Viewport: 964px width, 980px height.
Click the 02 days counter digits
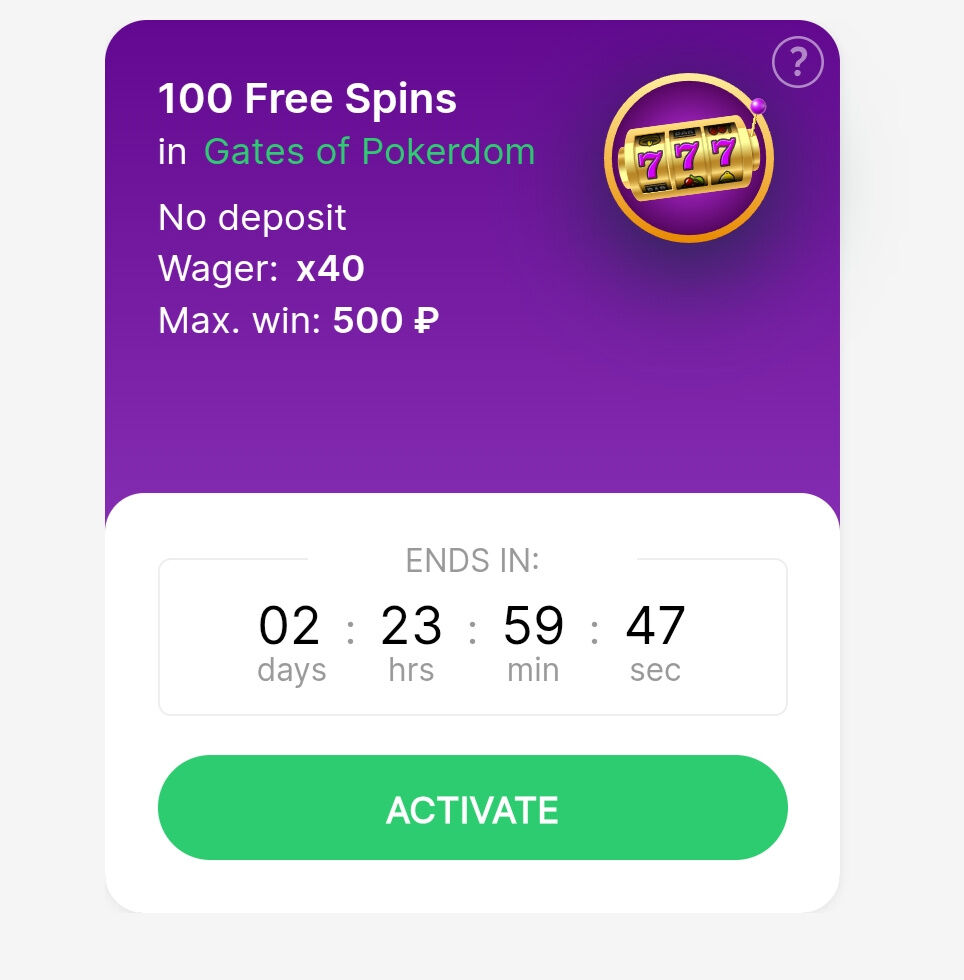click(289, 625)
